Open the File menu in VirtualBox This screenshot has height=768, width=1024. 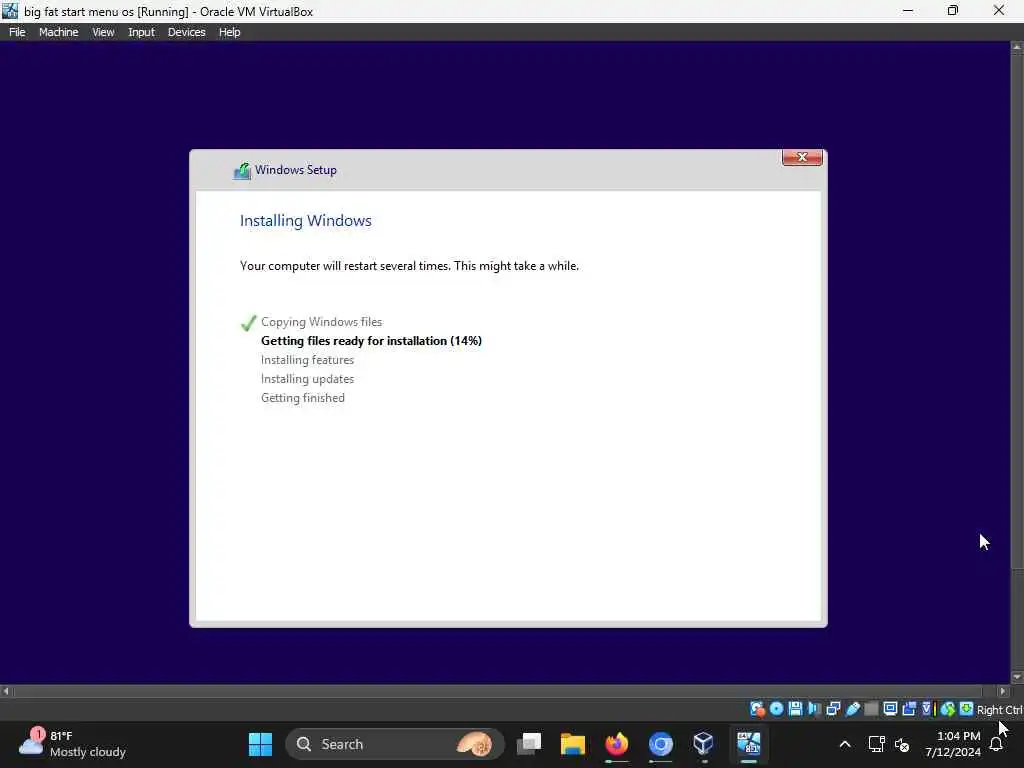[x=17, y=32]
